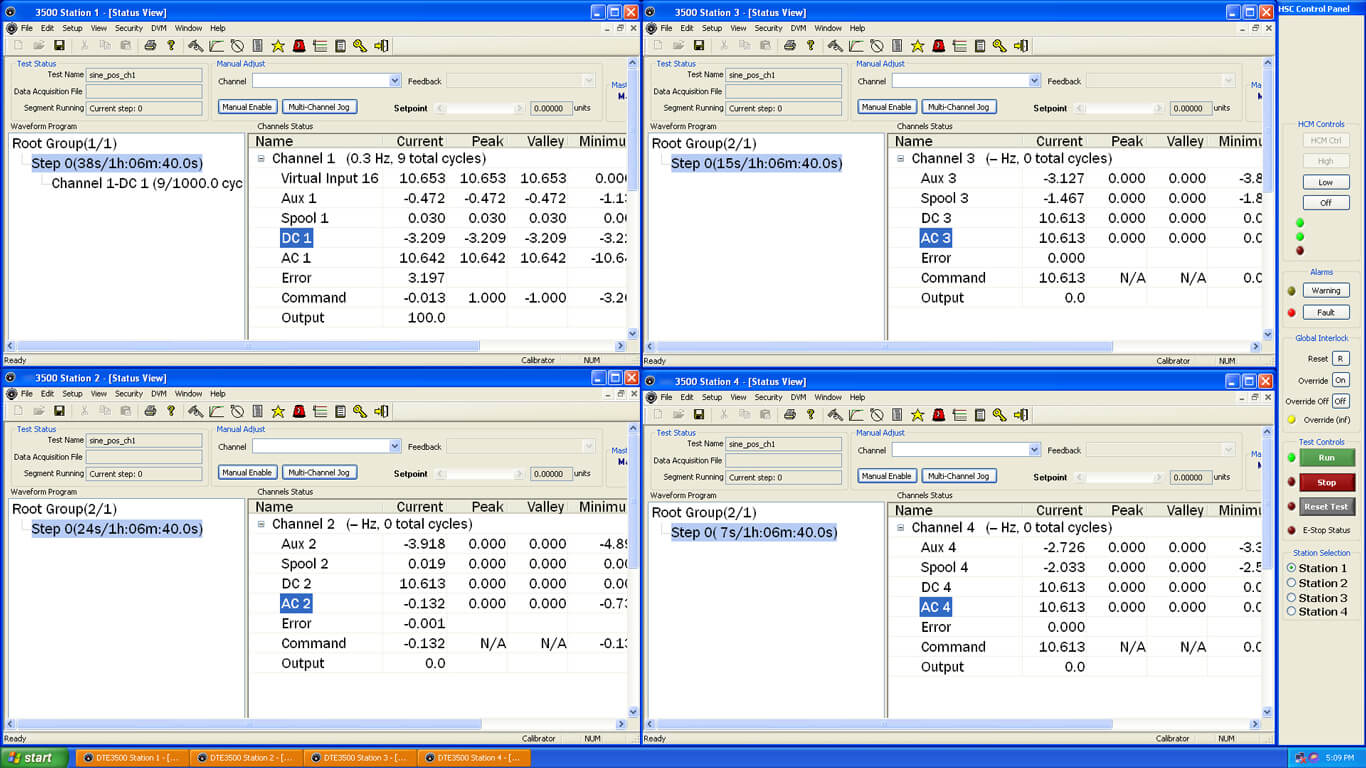Click the Save icon in Station 1 toolbar
1366x768 pixels.
[59, 45]
